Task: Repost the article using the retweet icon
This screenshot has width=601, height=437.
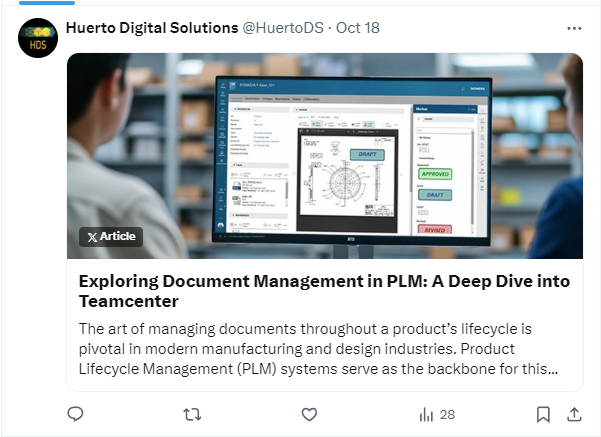Action: [x=192, y=414]
